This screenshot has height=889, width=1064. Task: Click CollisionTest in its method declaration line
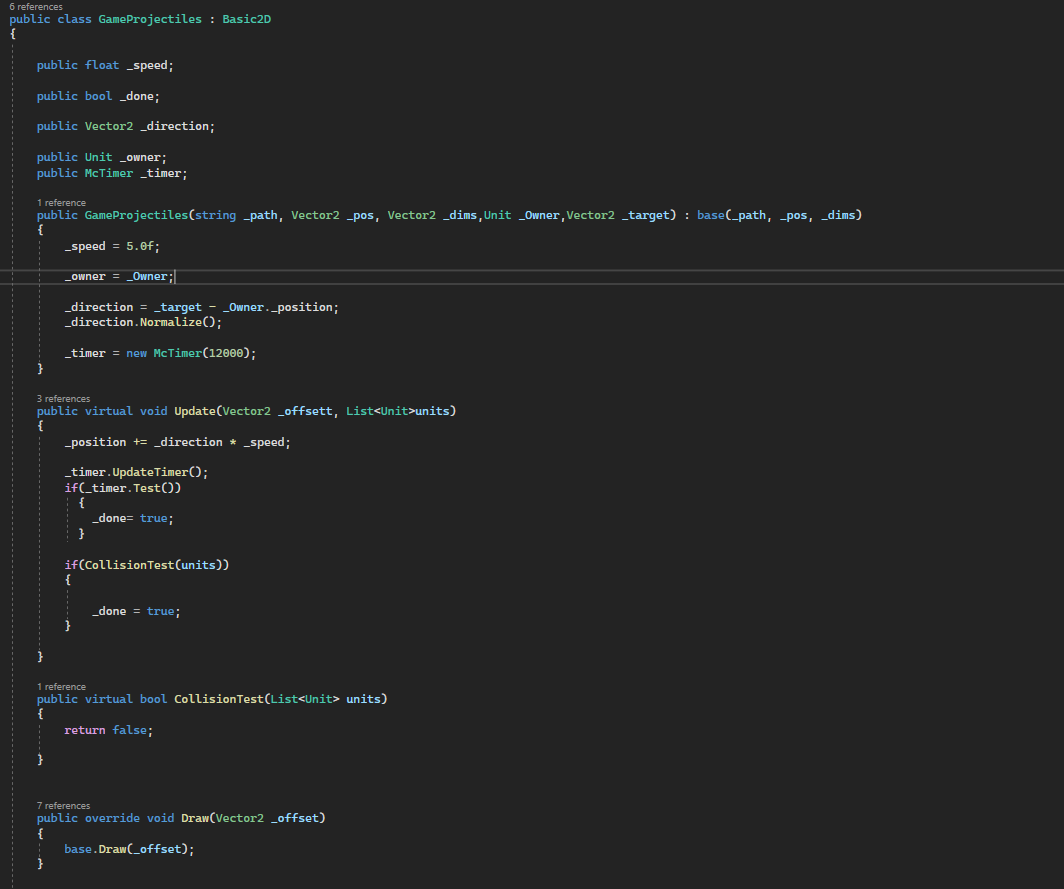coord(218,699)
